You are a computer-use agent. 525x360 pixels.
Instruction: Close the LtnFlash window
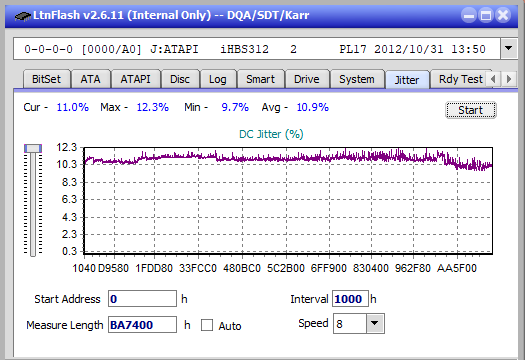click(x=503, y=15)
